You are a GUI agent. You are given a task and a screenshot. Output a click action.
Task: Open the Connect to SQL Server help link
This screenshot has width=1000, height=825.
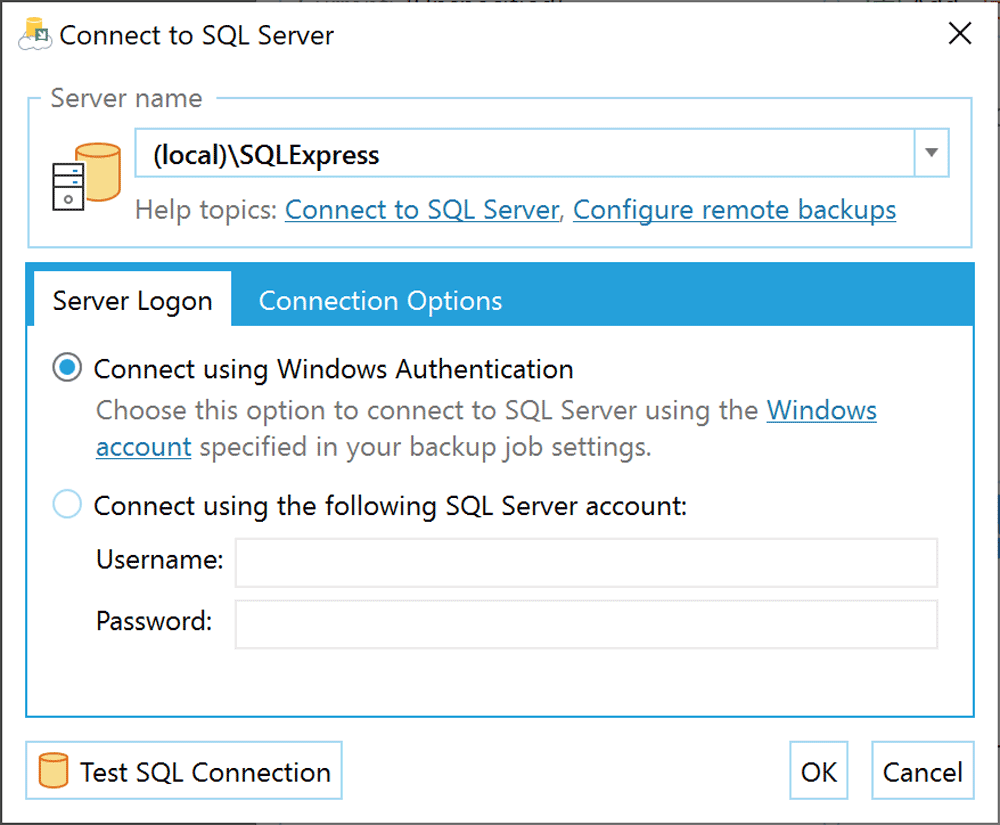pos(422,210)
